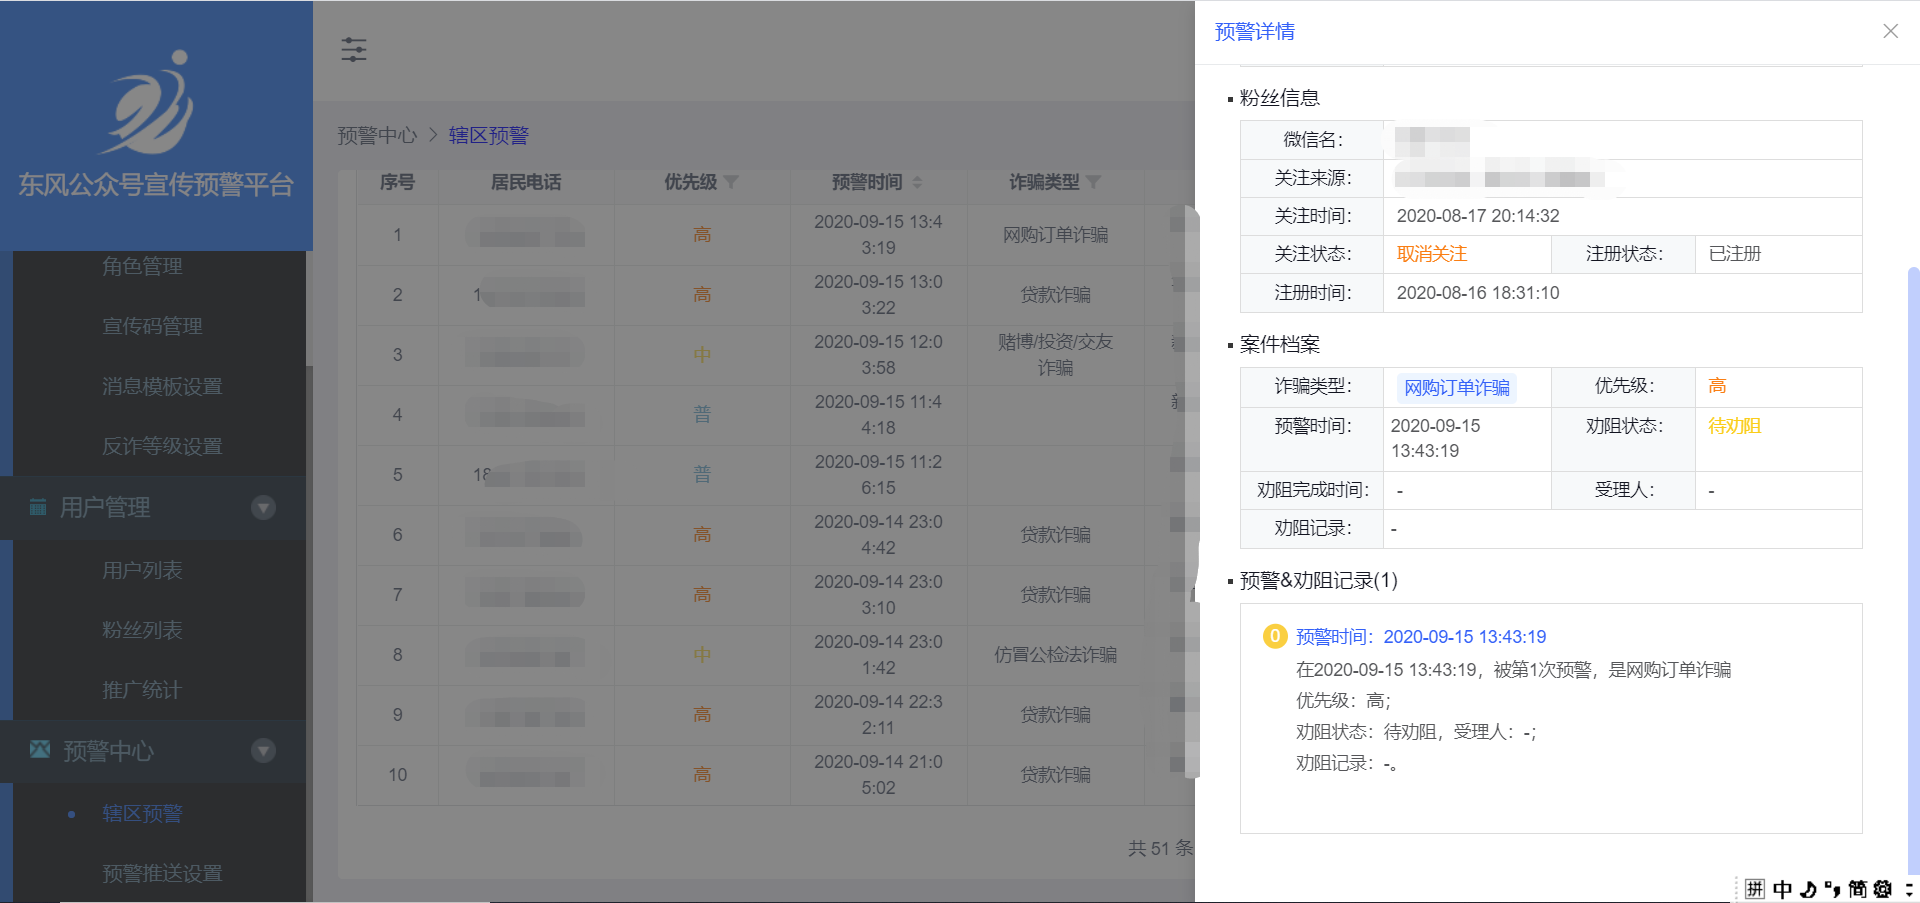Click the 居民电话 column header
The height and width of the screenshot is (903, 1920).
526,182
